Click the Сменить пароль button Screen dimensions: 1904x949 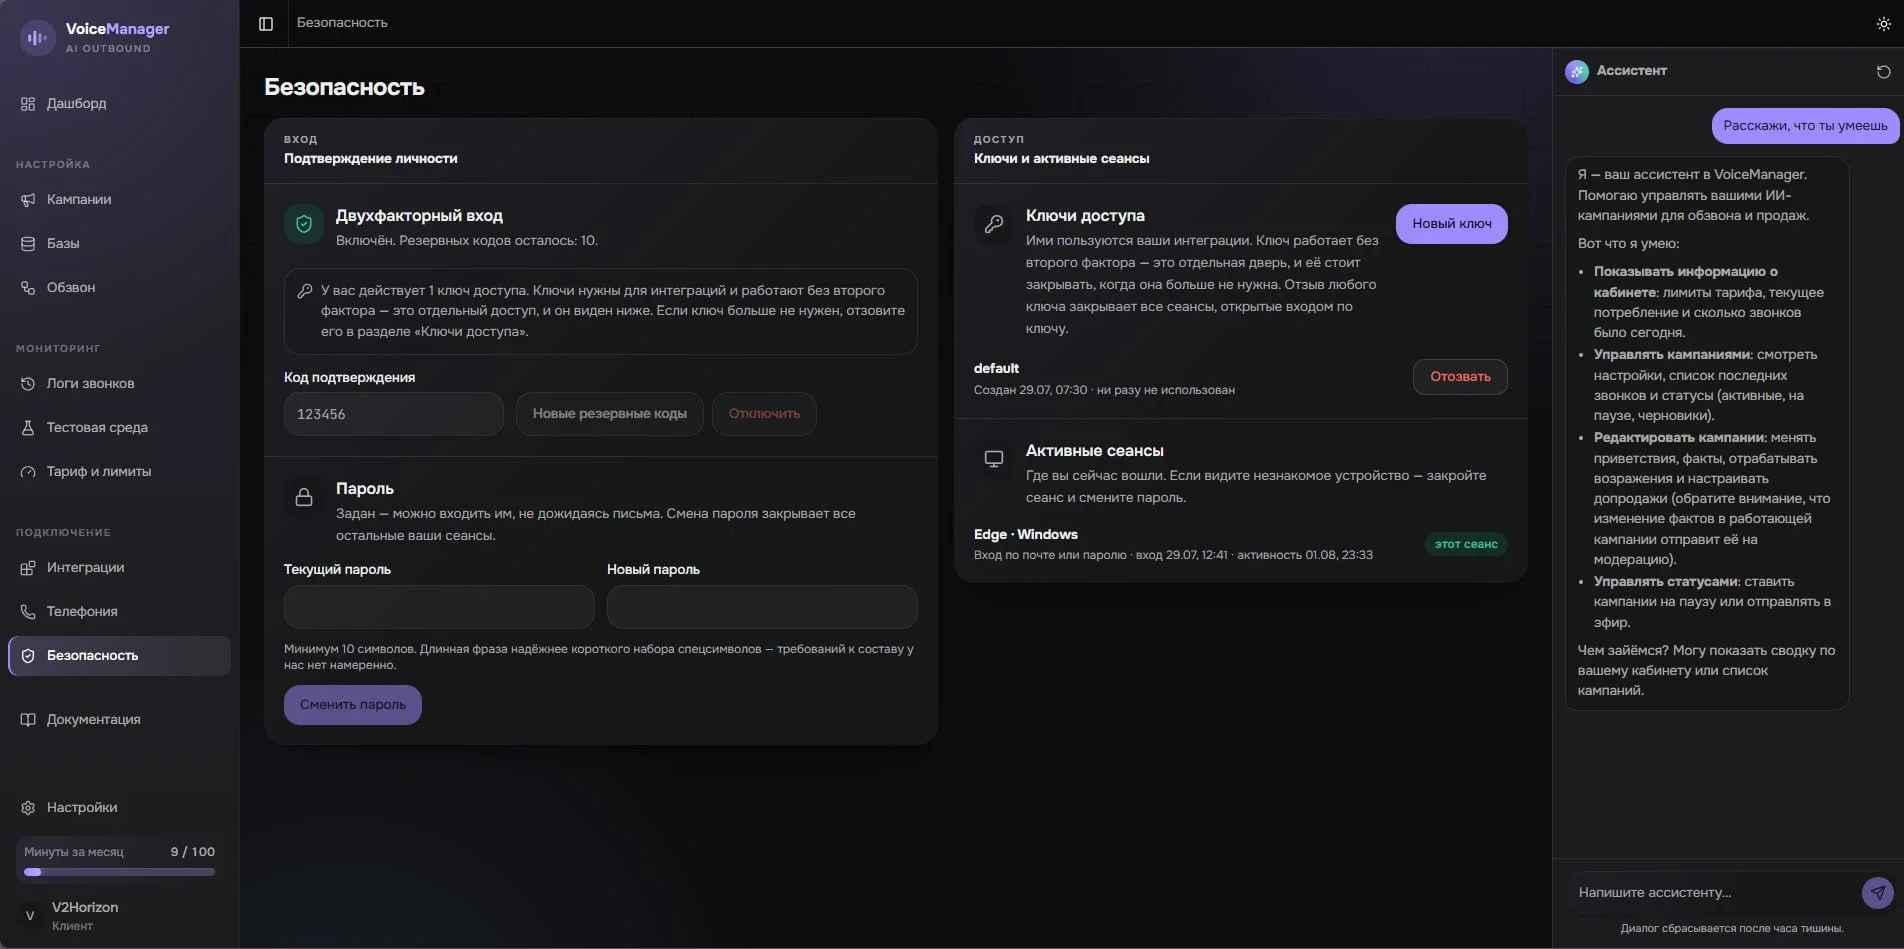click(353, 705)
